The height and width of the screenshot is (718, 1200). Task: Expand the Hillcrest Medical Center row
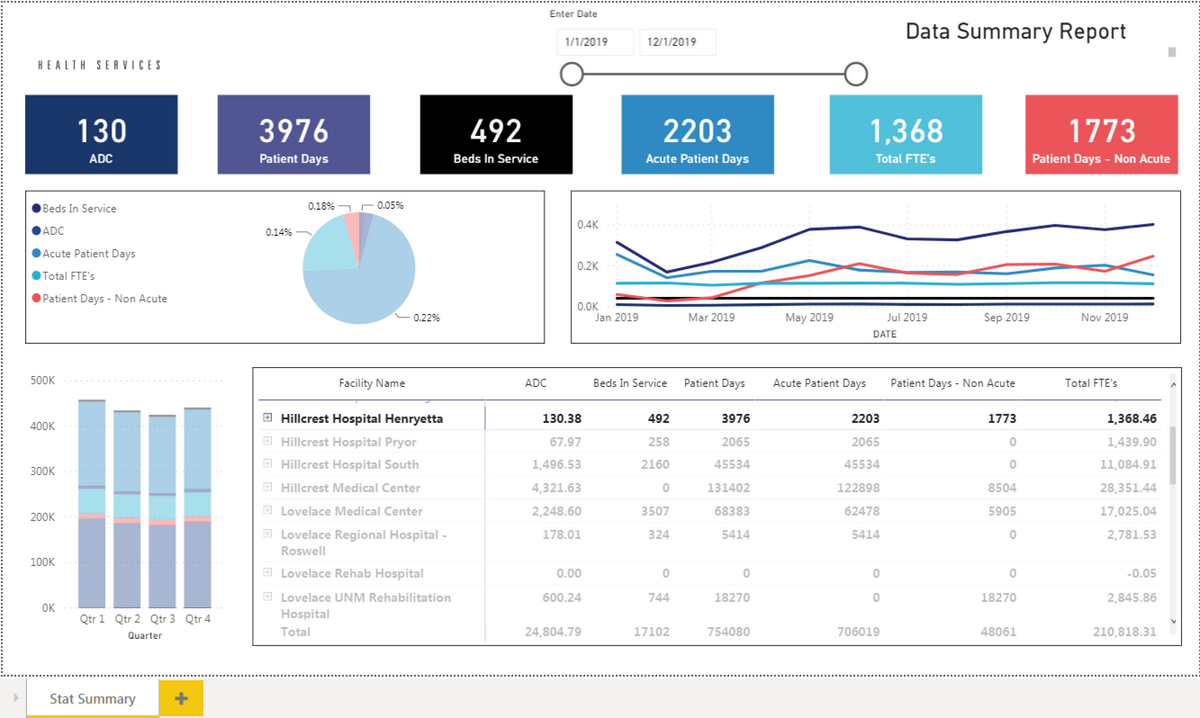(268, 487)
